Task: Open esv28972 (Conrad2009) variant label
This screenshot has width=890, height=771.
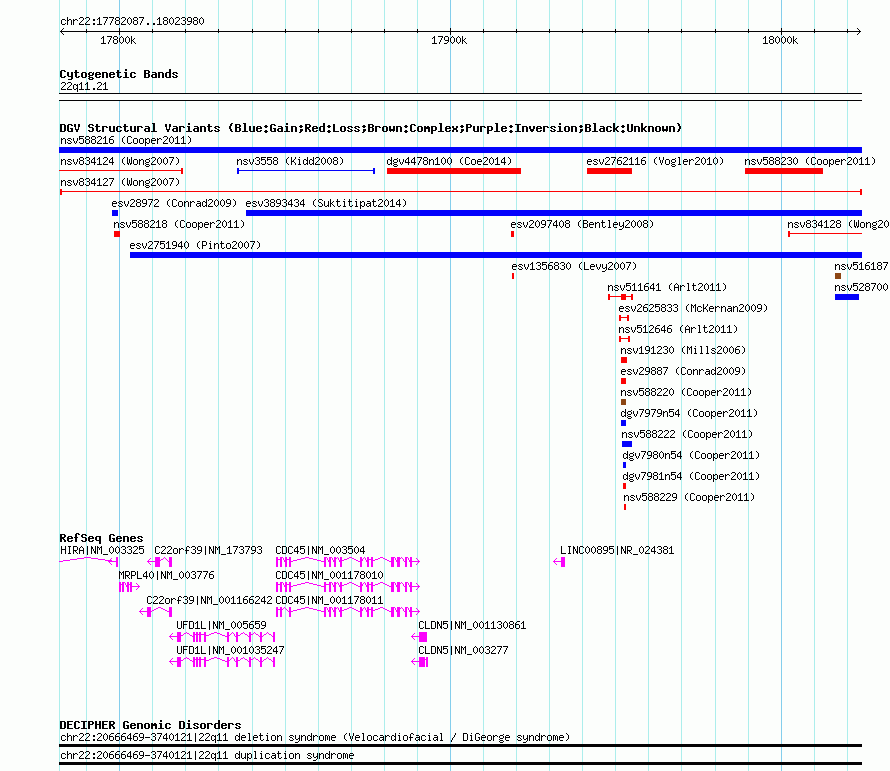Action: (x=174, y=203)
